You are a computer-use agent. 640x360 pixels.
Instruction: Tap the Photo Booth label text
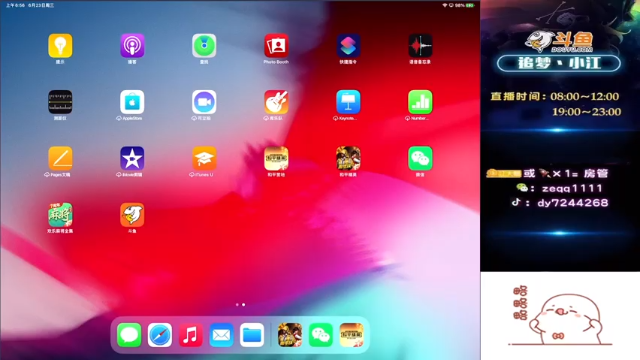(x=276, y=62)
